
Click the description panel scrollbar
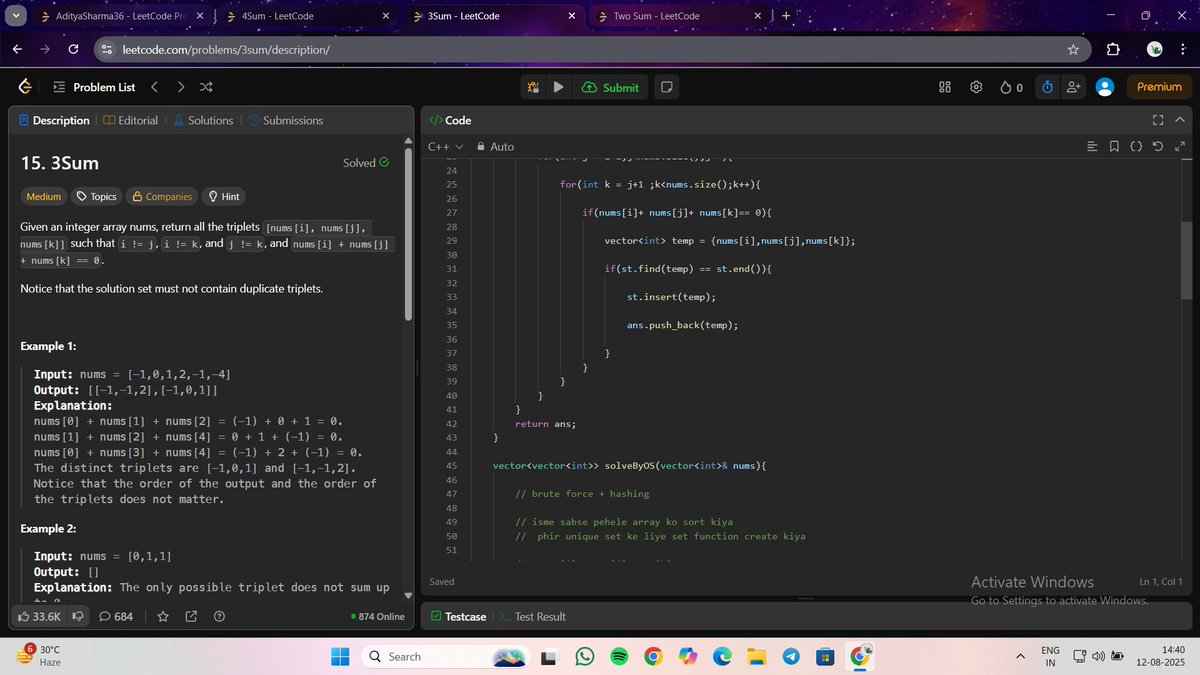click(407, 234)
